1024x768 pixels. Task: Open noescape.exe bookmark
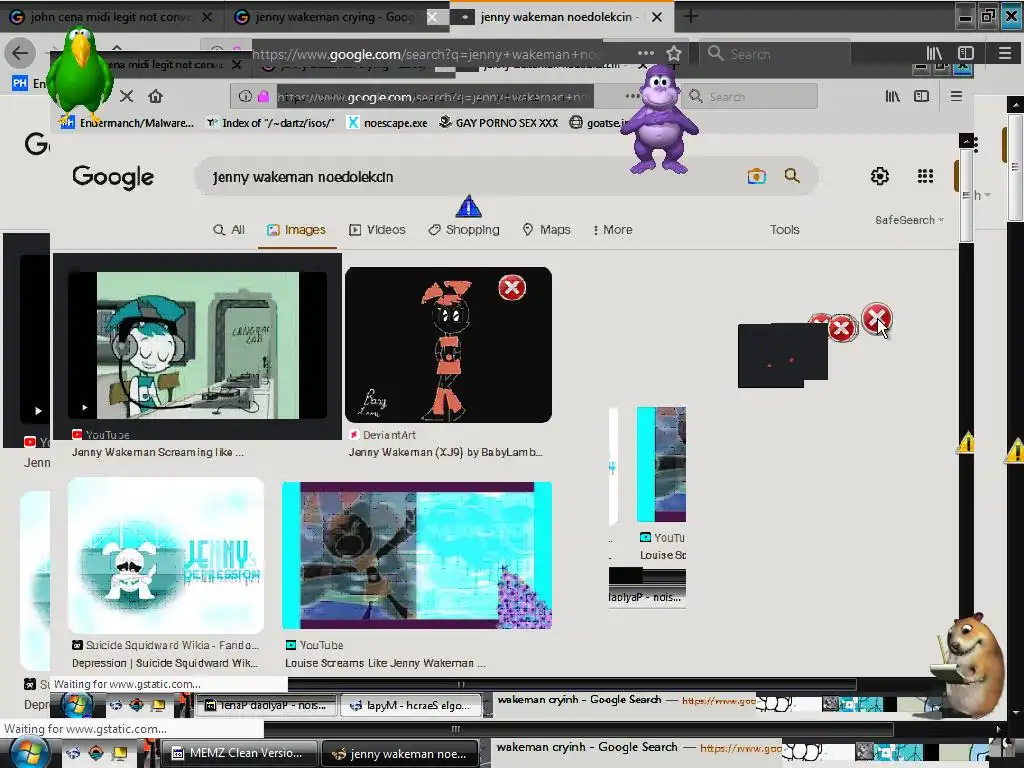coord(387,123)
